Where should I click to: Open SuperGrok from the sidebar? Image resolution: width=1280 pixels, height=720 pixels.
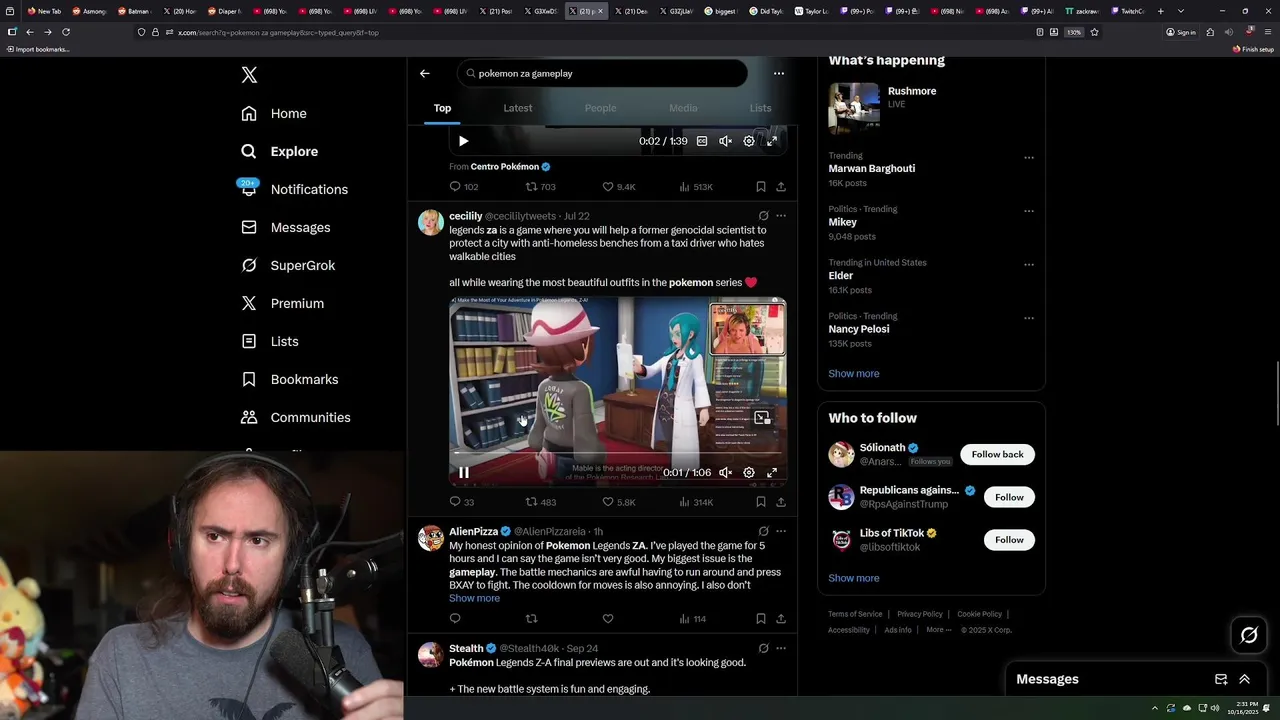[x=288, y=265]
